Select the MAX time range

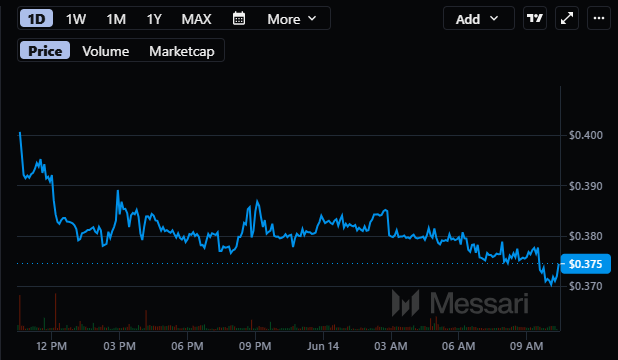click(196, 19)
